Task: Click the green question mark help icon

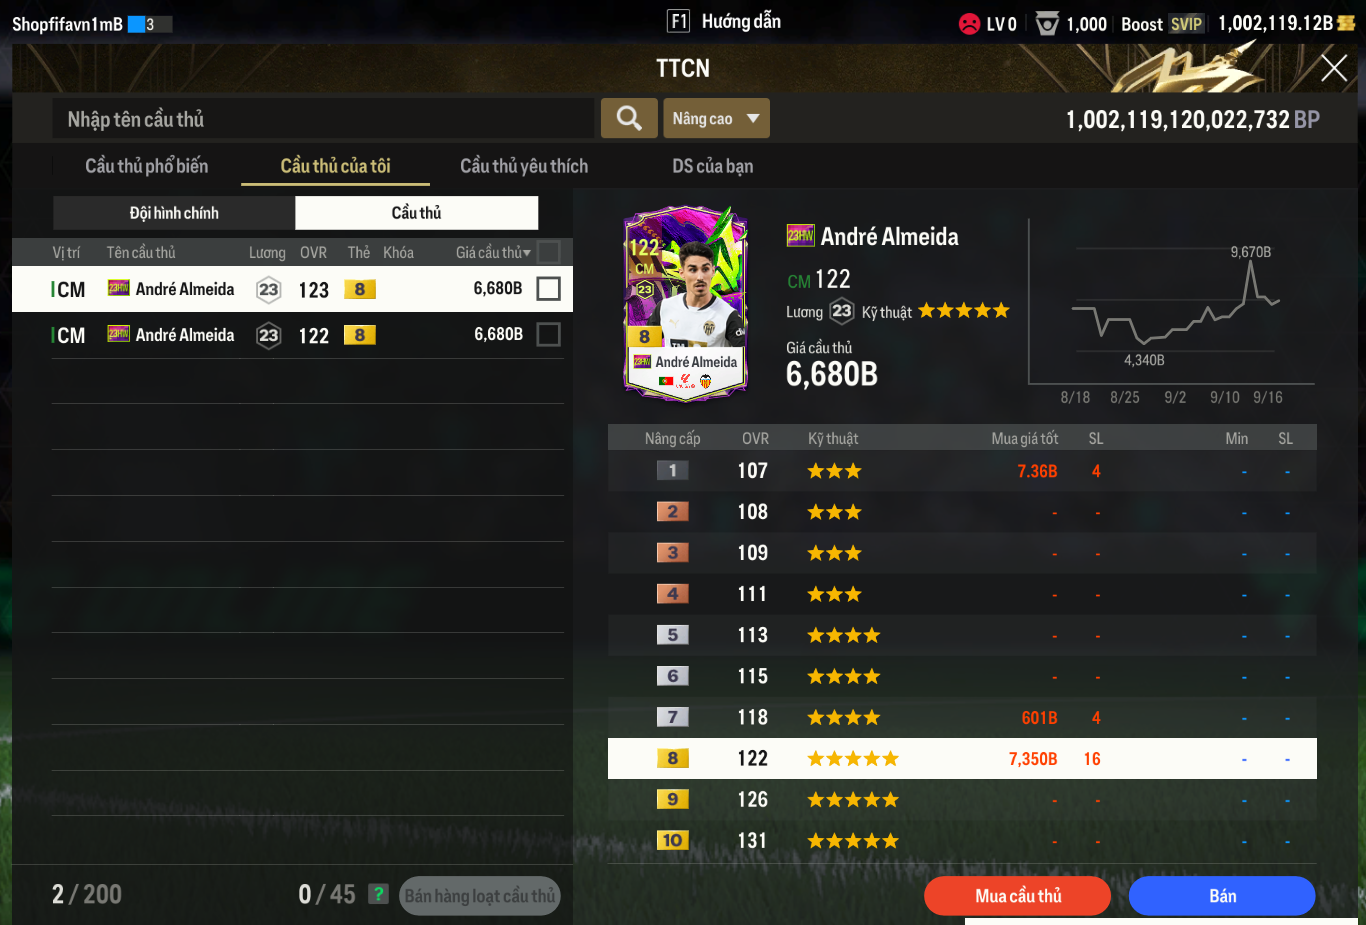Action: coord(378,894)
